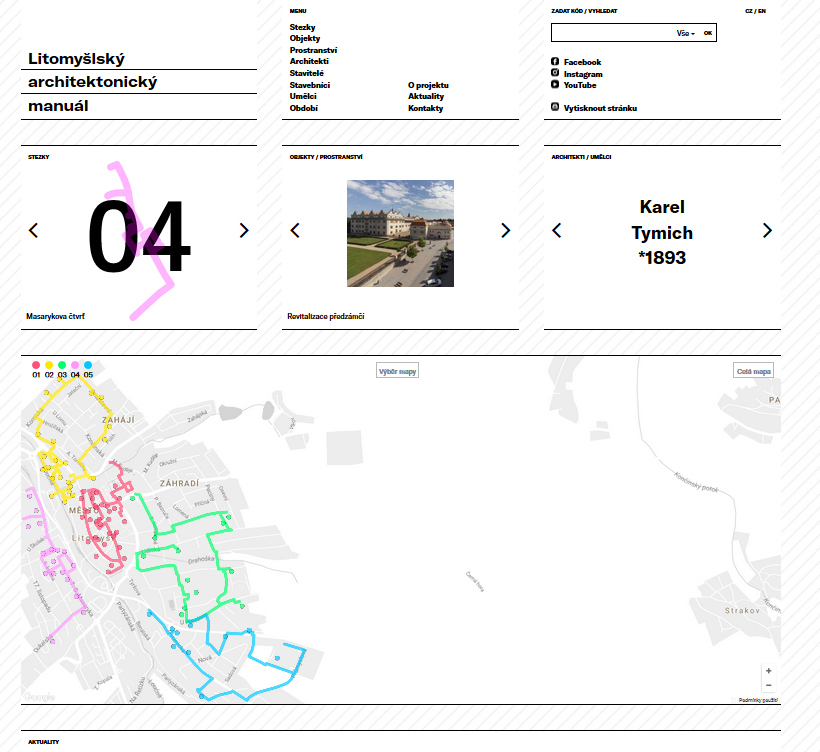
Task: Zoom in on the map with plus
Action: coord(768,671)
